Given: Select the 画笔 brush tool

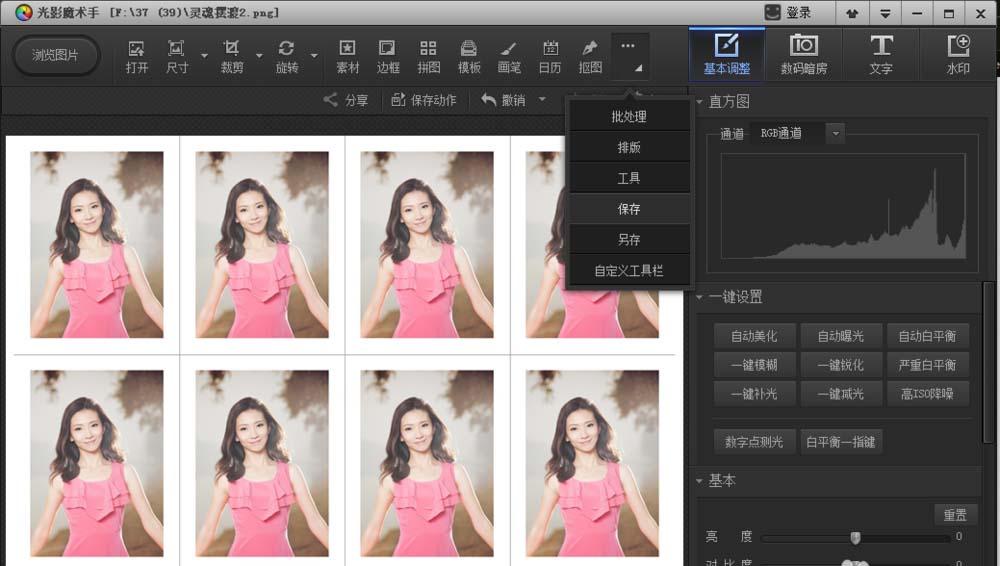Looking at the screenshot, I should (x=509, y=56).
